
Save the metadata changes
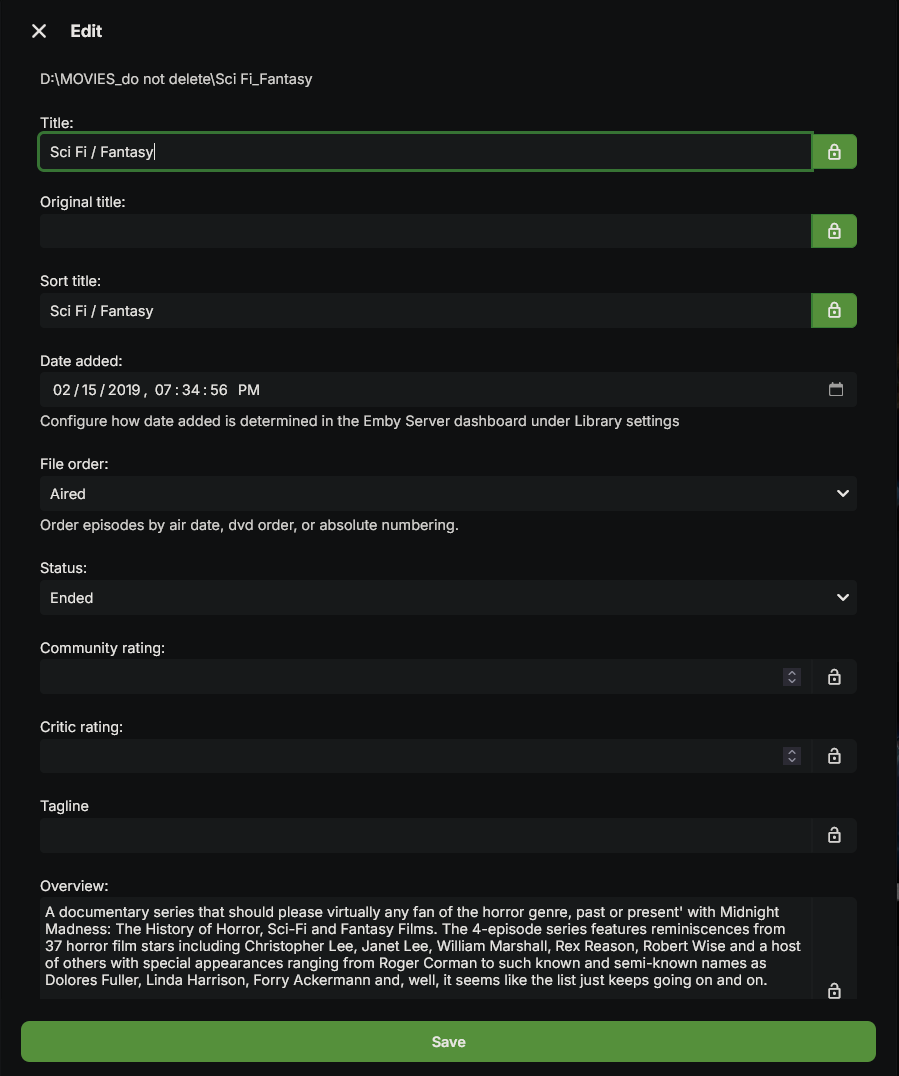(448, 1042)
